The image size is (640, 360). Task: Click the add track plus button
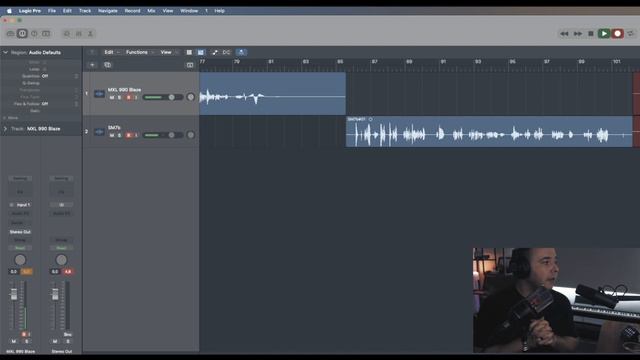pyautogui.click(x=92, y=65)
